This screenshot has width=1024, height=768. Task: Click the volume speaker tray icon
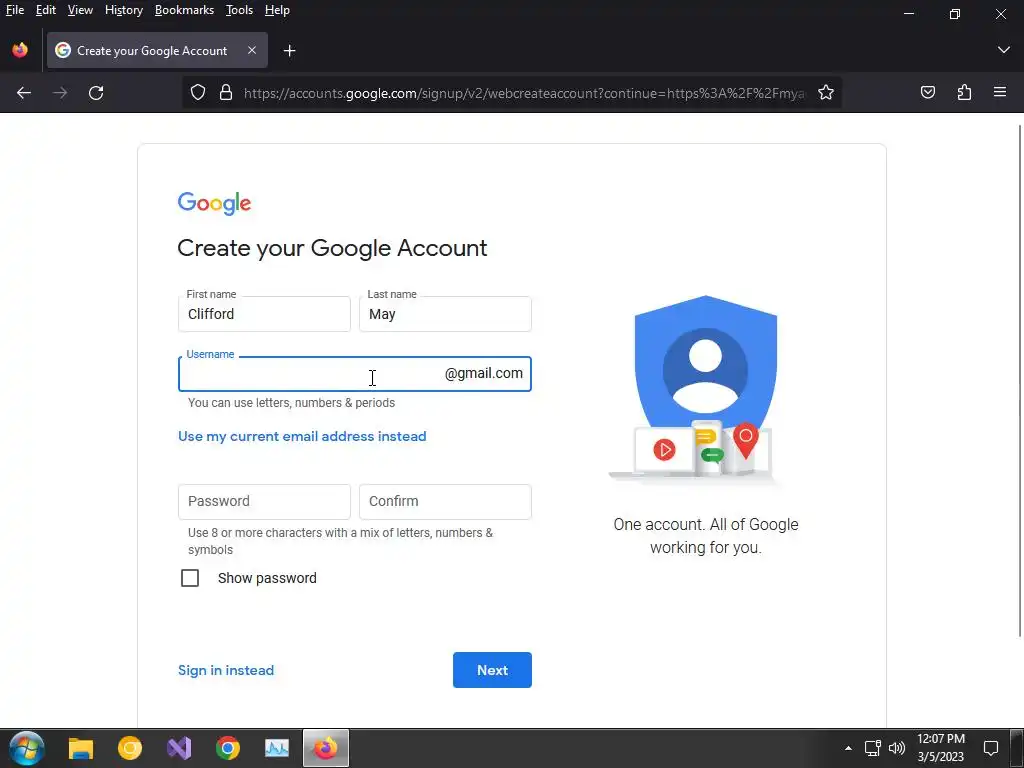(897, 748)
